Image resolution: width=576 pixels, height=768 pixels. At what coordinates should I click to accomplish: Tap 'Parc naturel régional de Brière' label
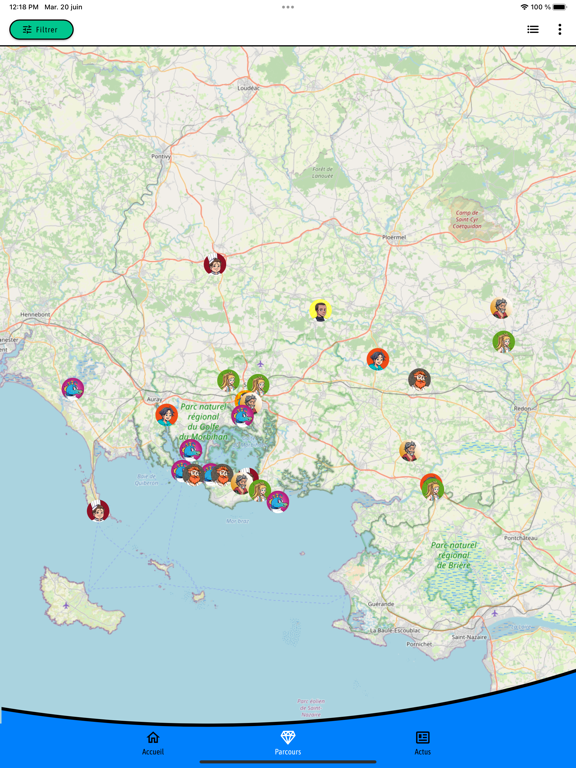pos(454,555)
